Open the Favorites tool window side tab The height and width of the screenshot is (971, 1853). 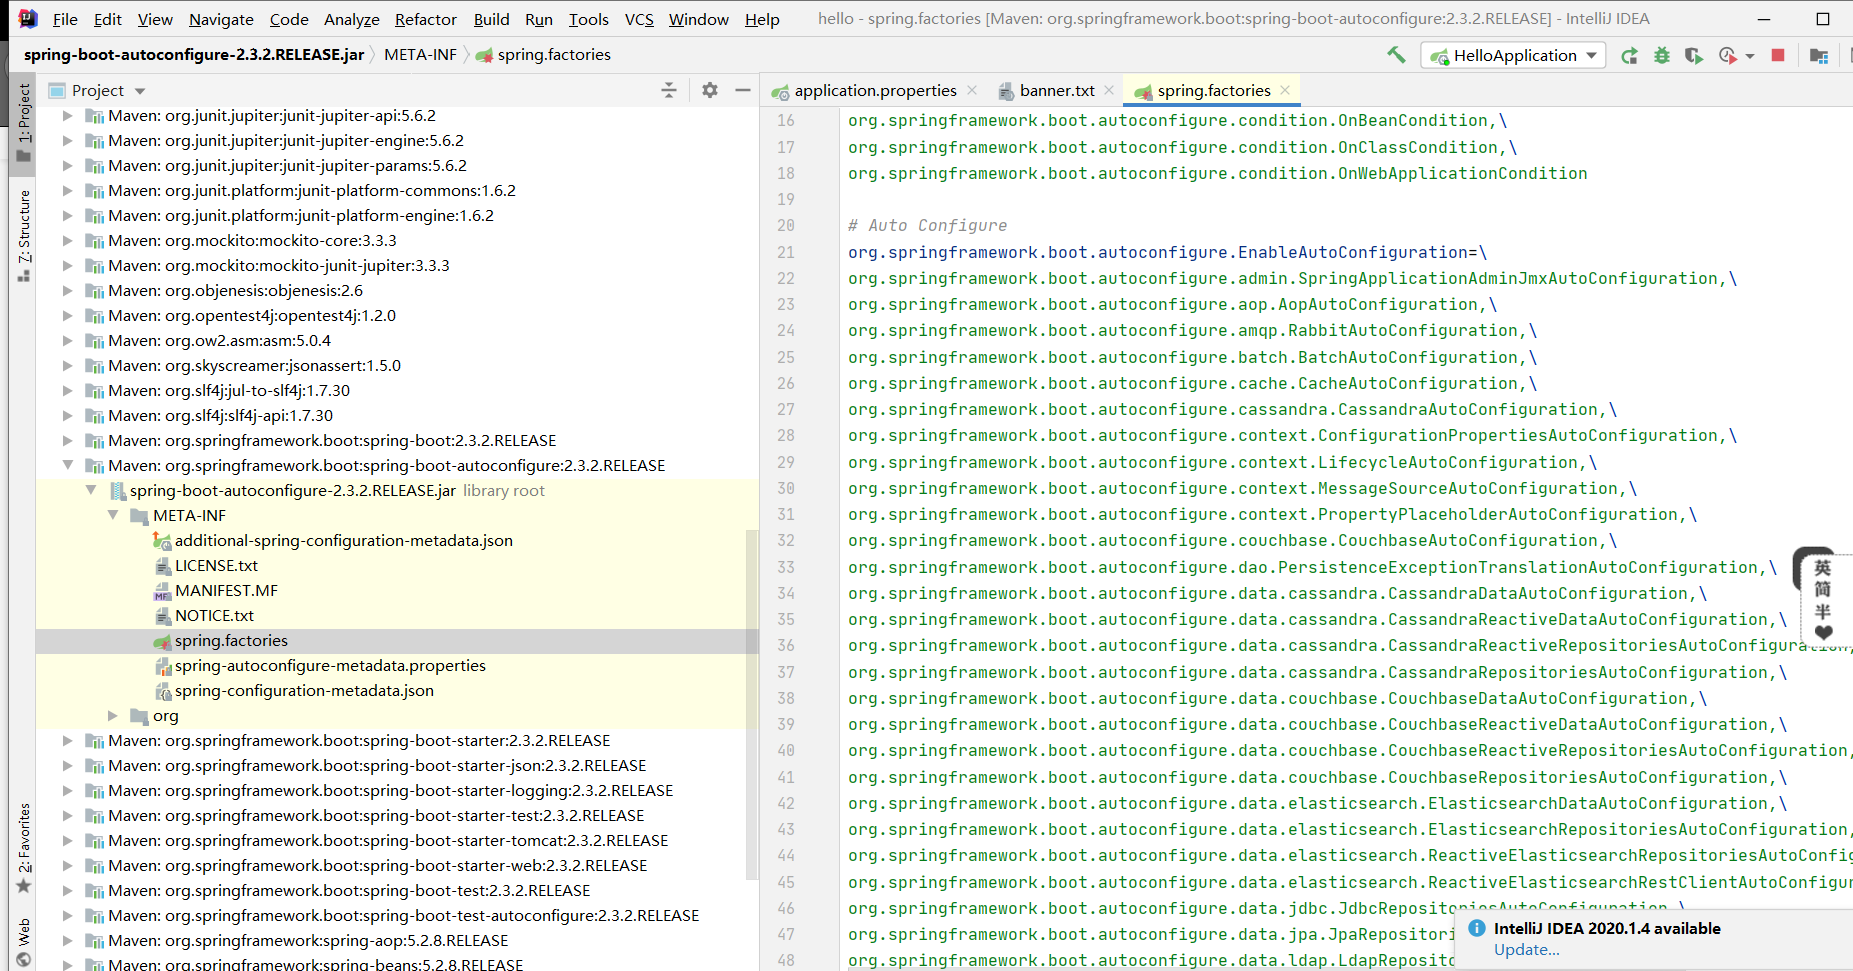coord(24,848)
